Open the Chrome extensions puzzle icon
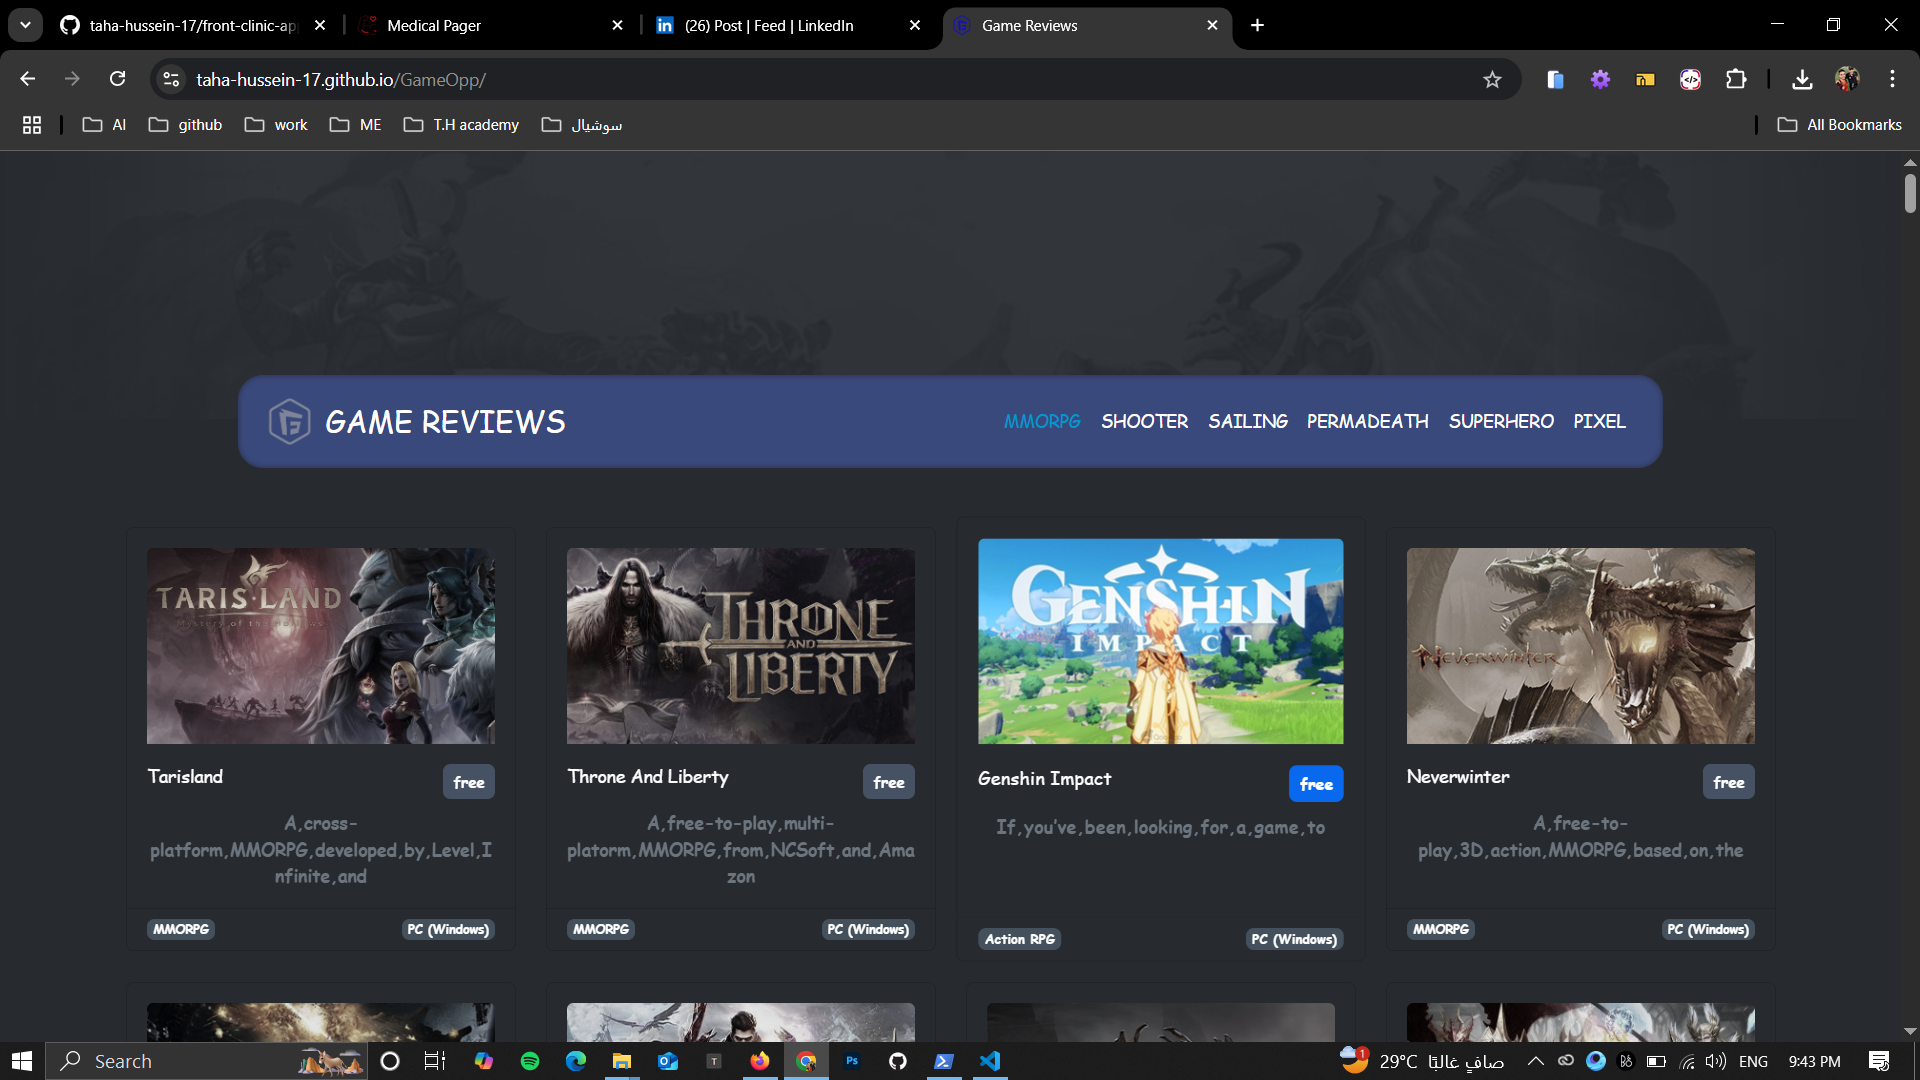1920x1080 pixels. tap(1736, 80)
